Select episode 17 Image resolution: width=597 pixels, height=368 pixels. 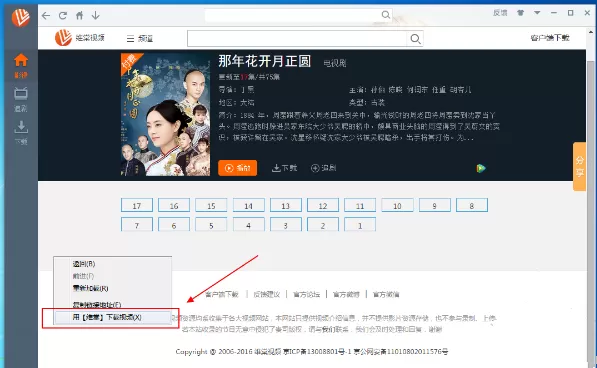tap(137, 206)
